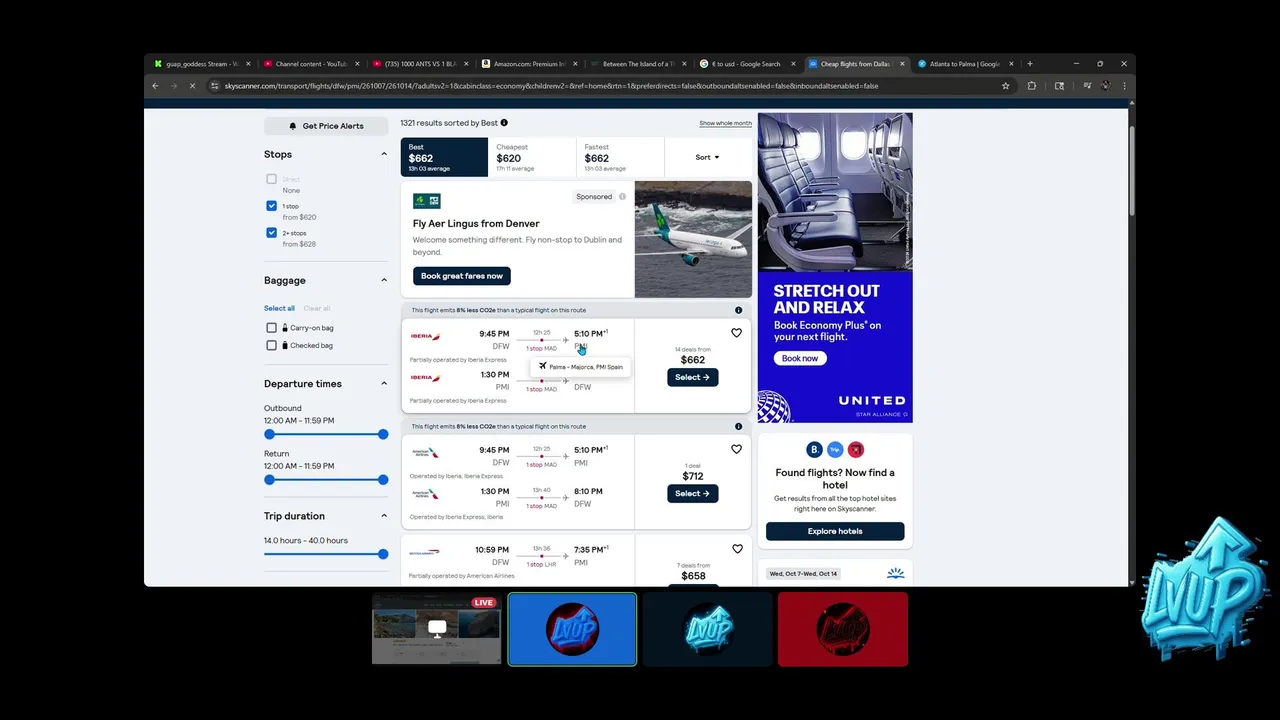
Task: Click Select all baggage link
Action: 279,308
